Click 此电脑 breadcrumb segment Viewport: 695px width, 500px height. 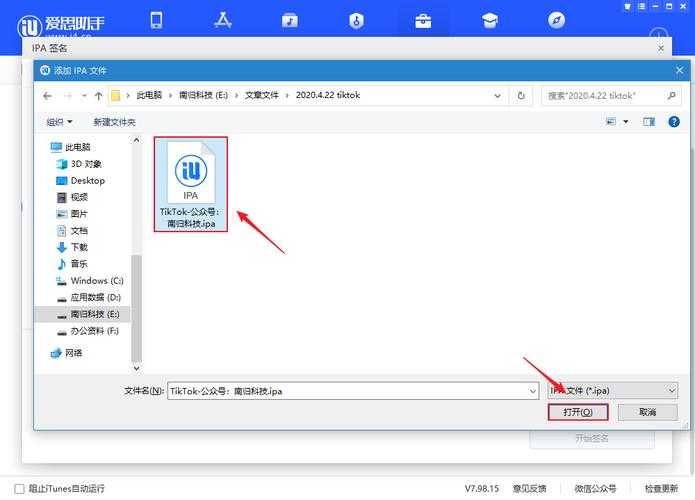[149, 95]
